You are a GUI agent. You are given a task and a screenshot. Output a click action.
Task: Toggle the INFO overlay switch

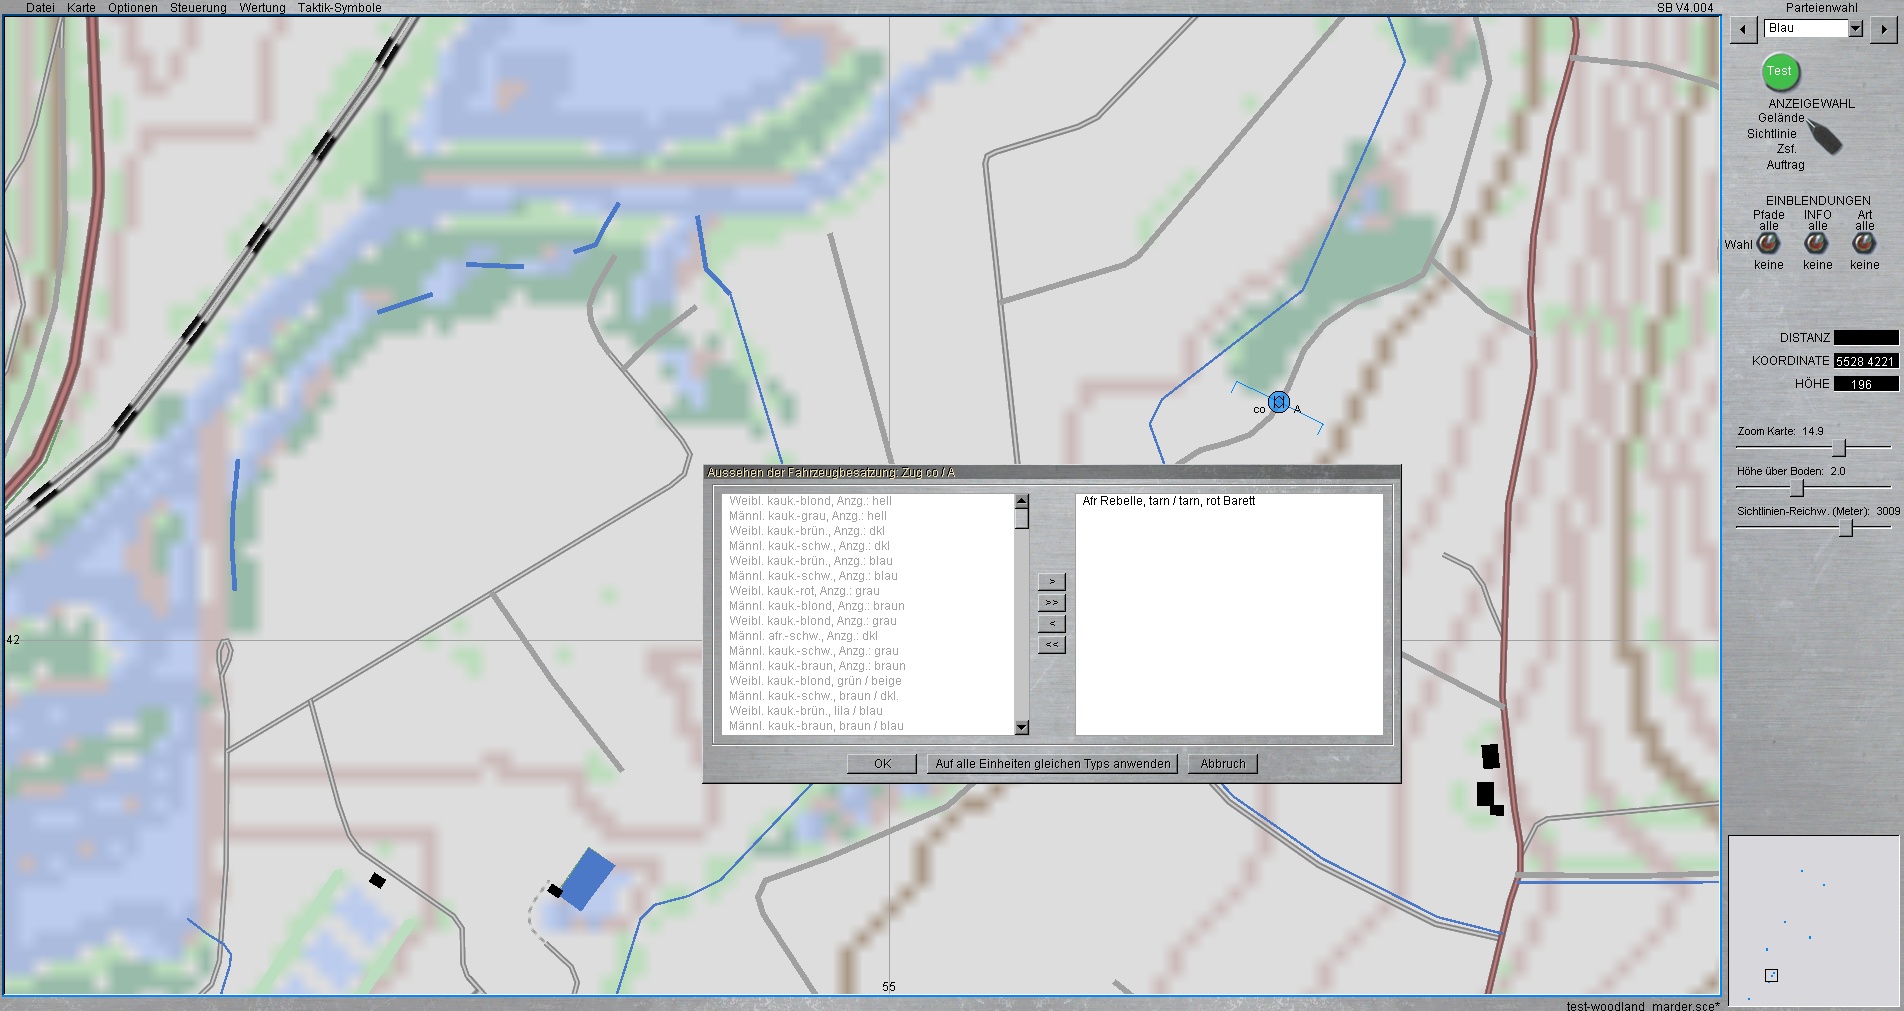click(1816, 243)
